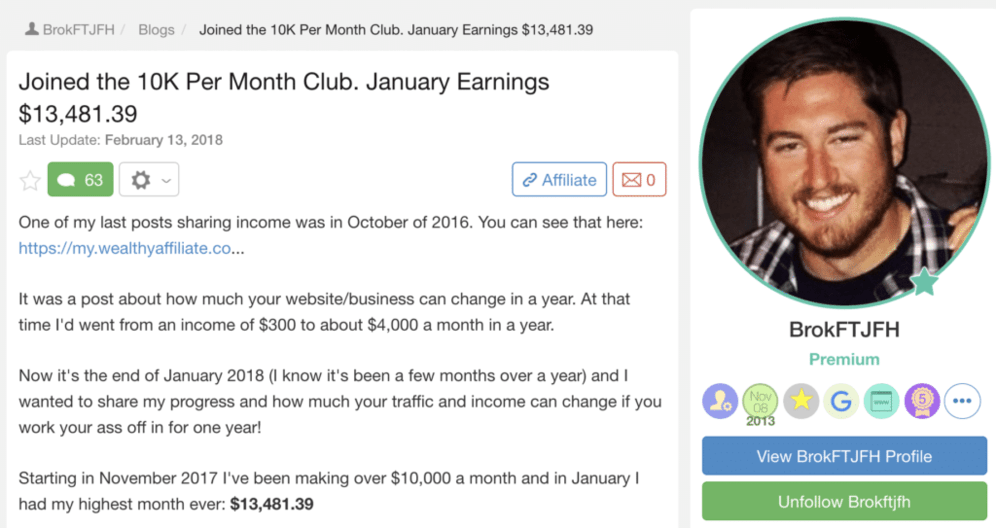Click the BrokFTJFH username under the photo
Viewport: 996px width, 528px height.
click(844, 331)
